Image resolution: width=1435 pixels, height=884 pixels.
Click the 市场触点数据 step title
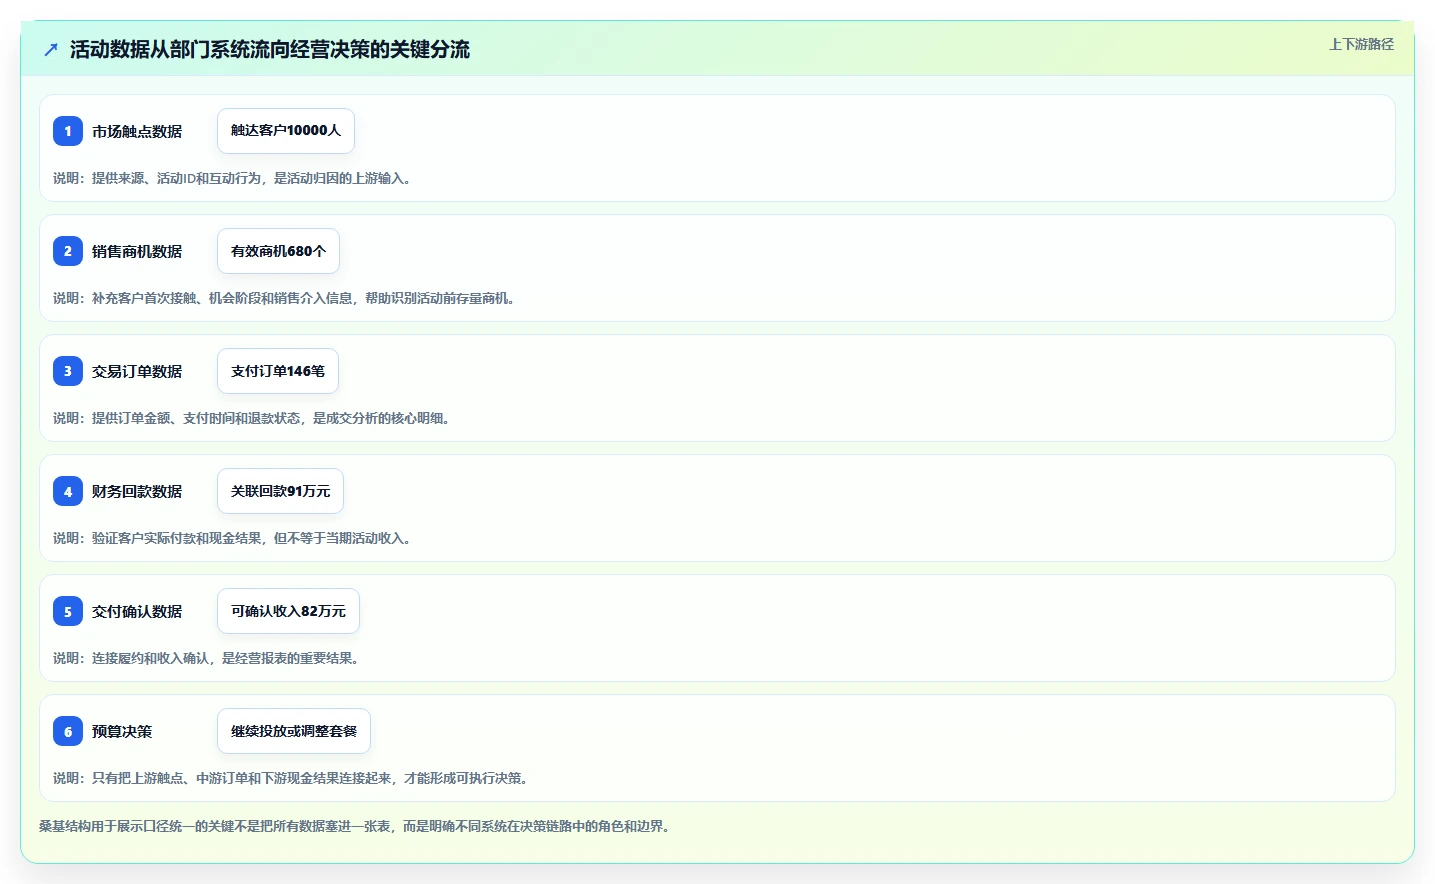137,131
